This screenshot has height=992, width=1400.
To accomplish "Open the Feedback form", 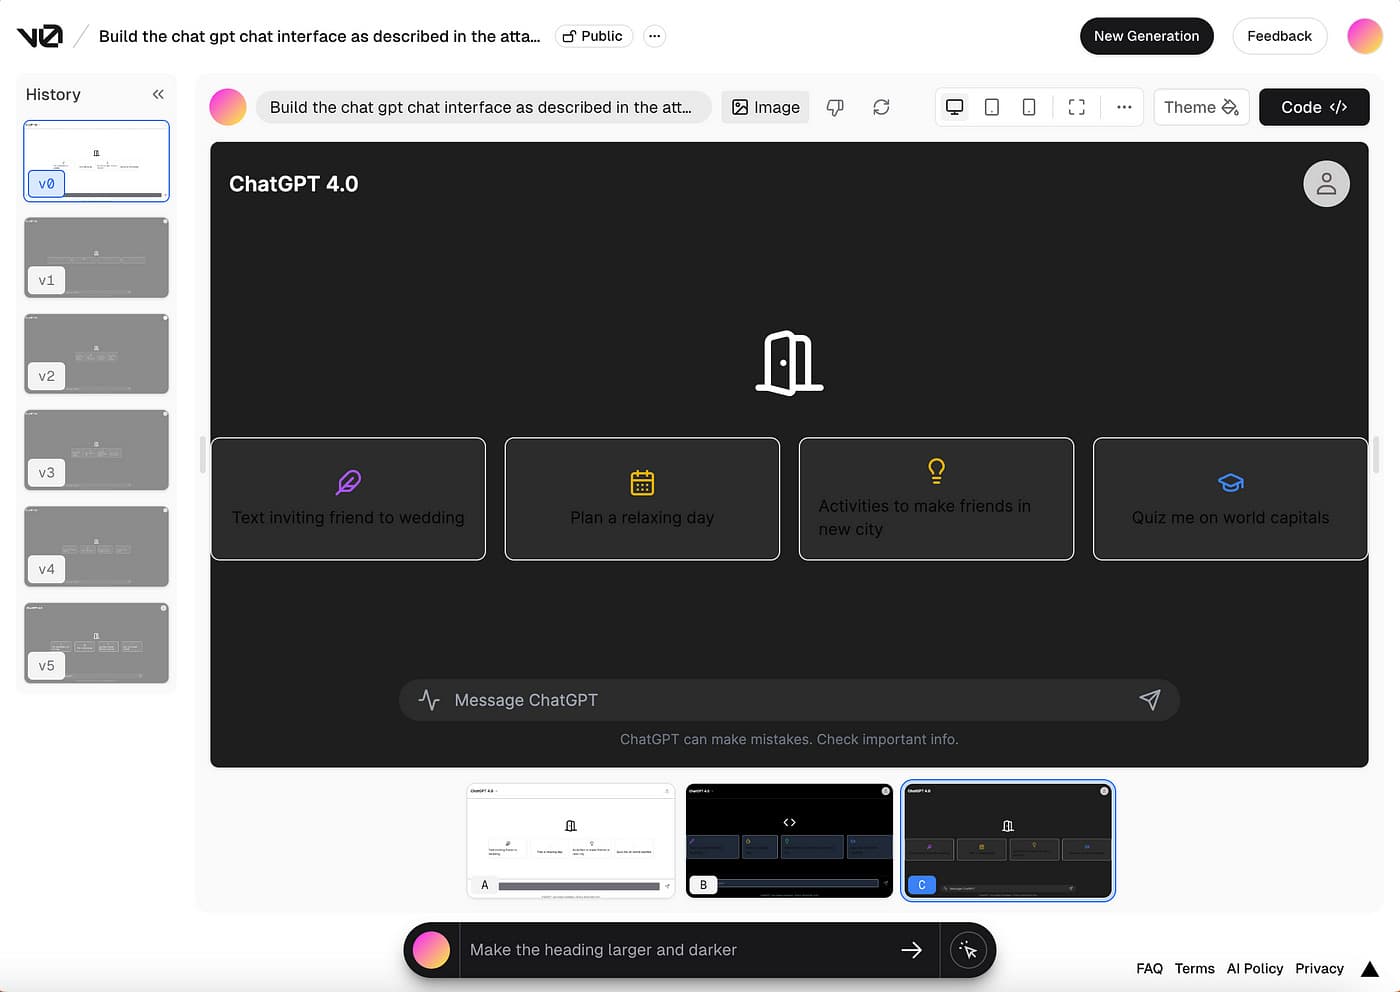I will [x=1279, y=36].
